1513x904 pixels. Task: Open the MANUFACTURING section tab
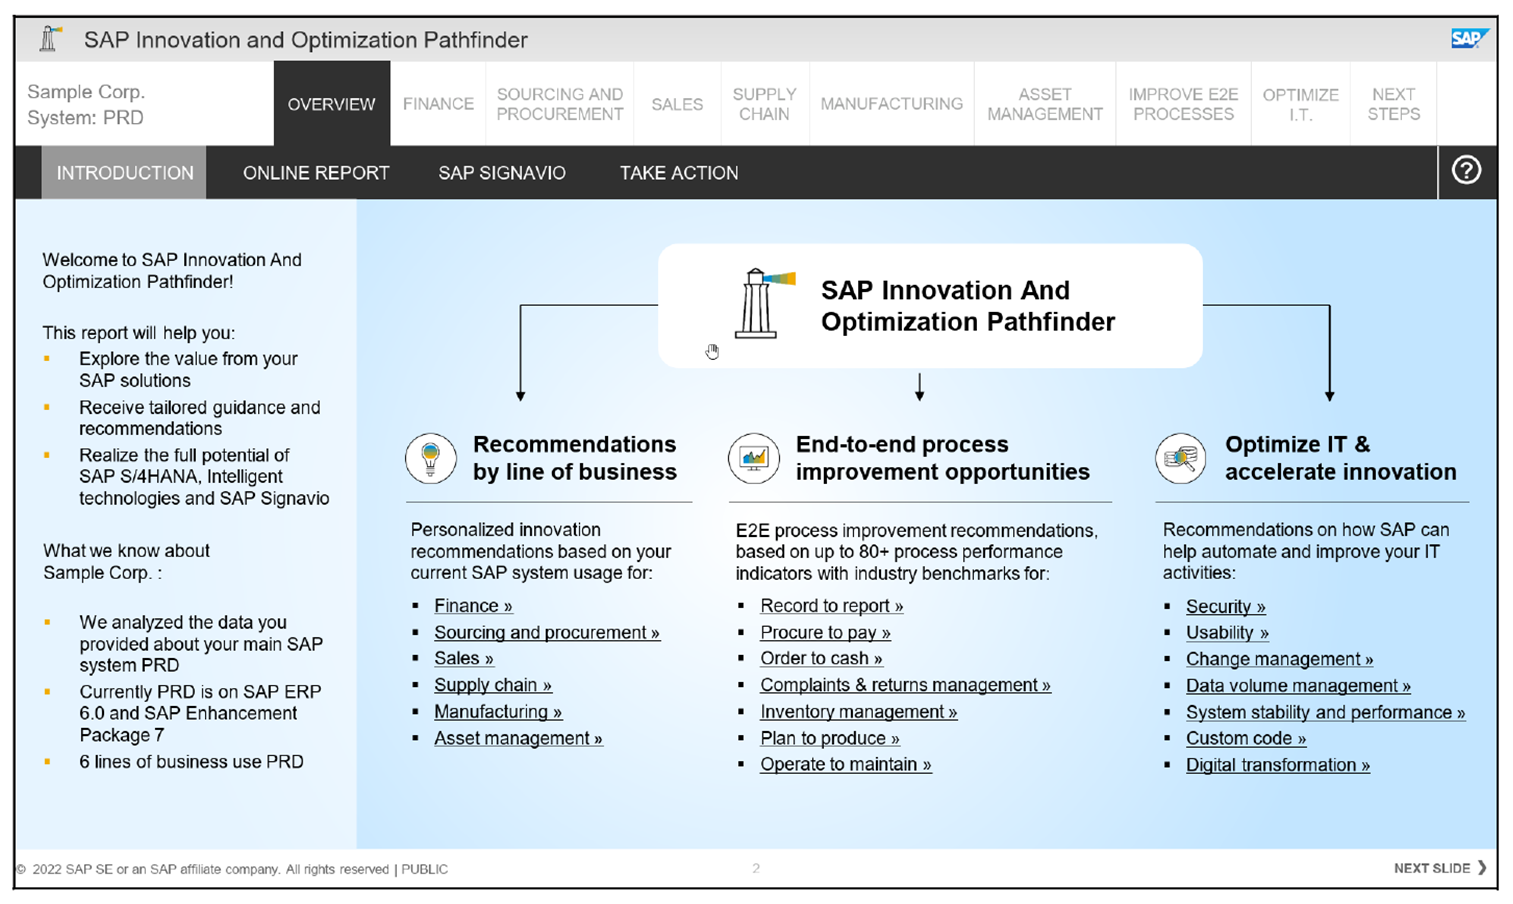pyautogui.click(x=891, y=103)
